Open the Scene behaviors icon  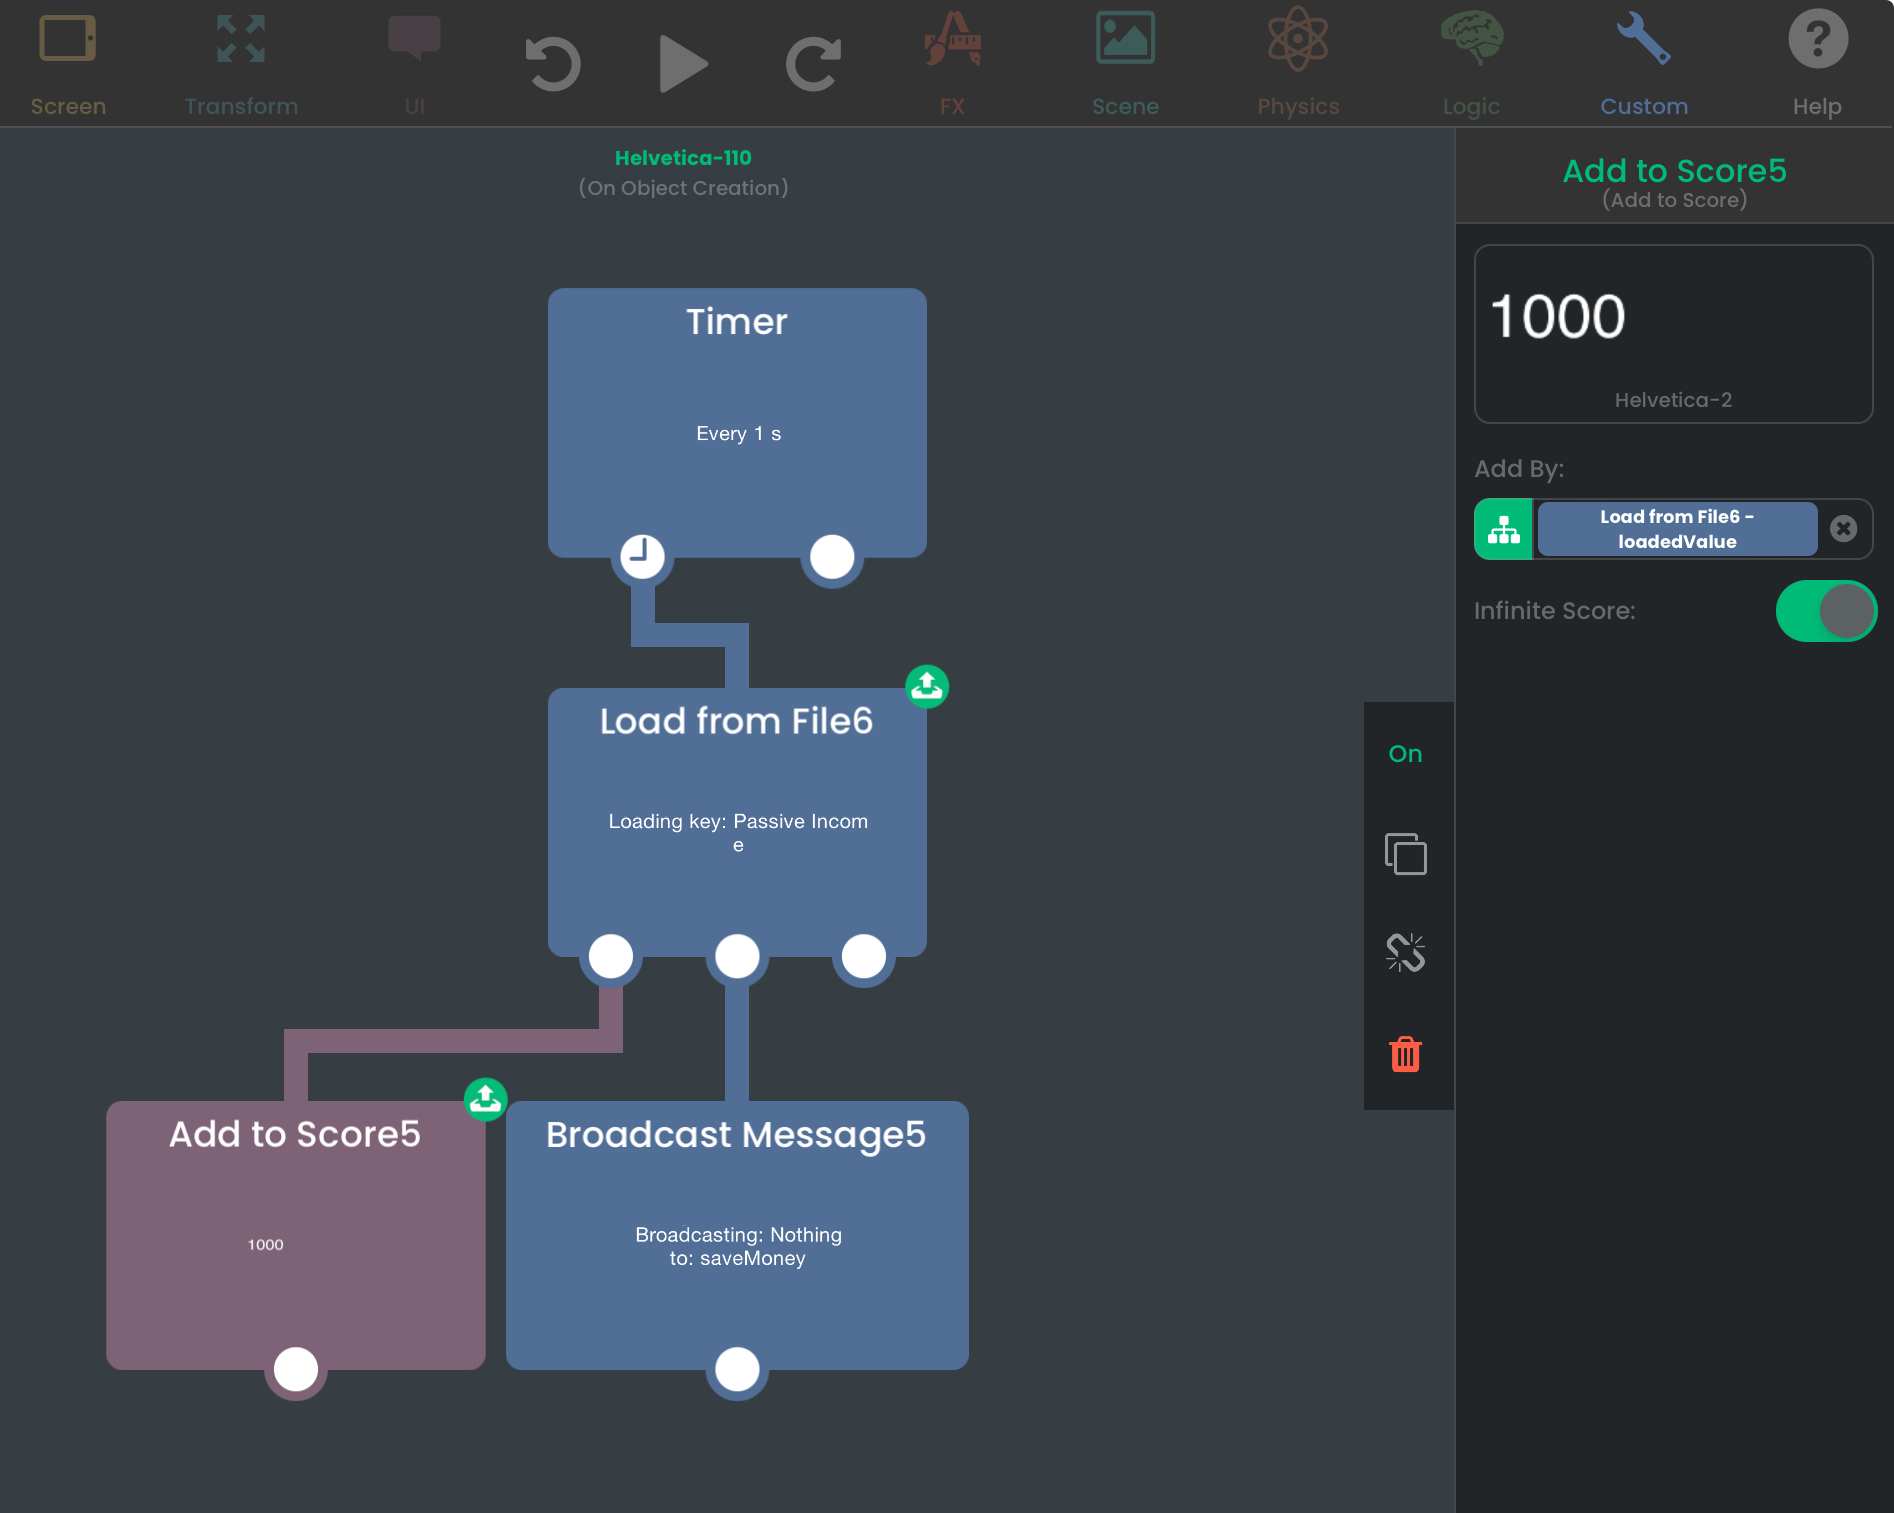[1125, 38]
